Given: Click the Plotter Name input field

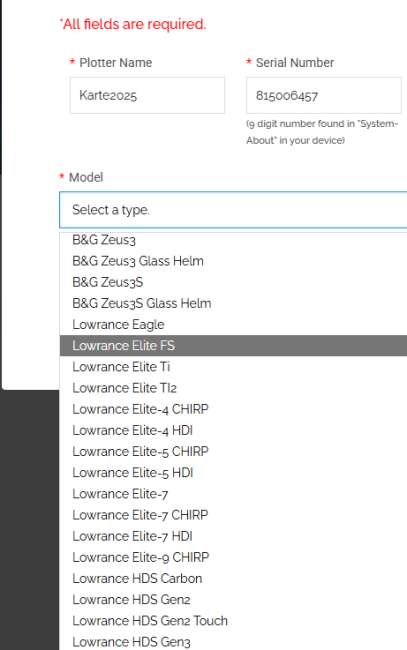Looking at the screenshot, I should (x=147, y=95).
